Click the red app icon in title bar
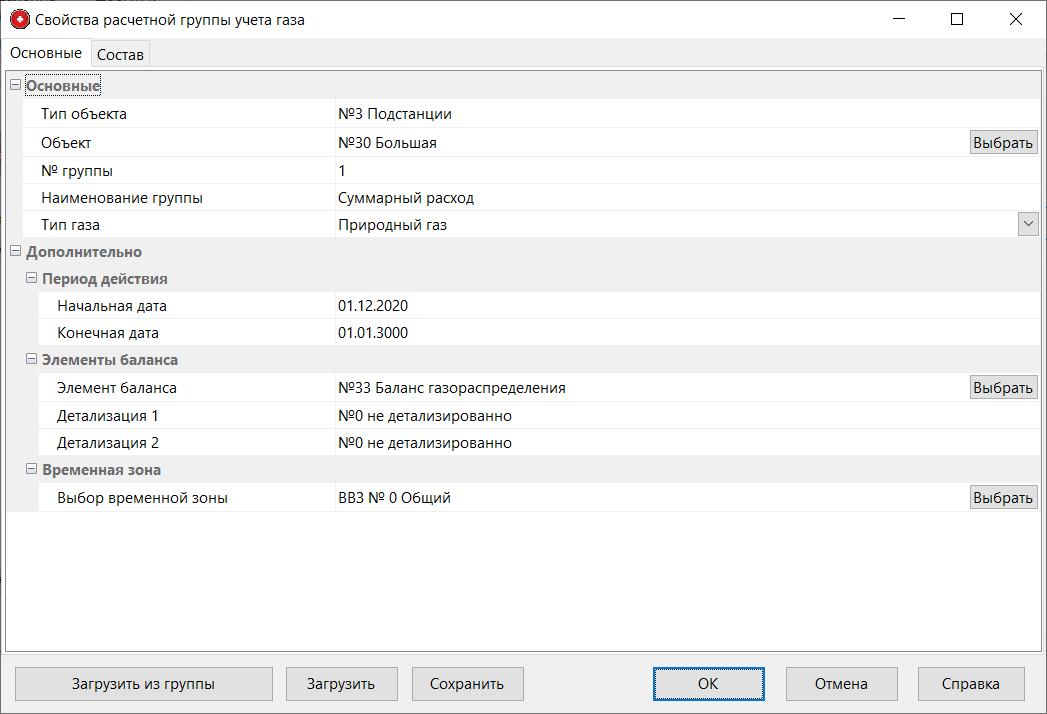The width and height of the screenshot is (1047, 714). pyautogui.click(x=19, y=19)
